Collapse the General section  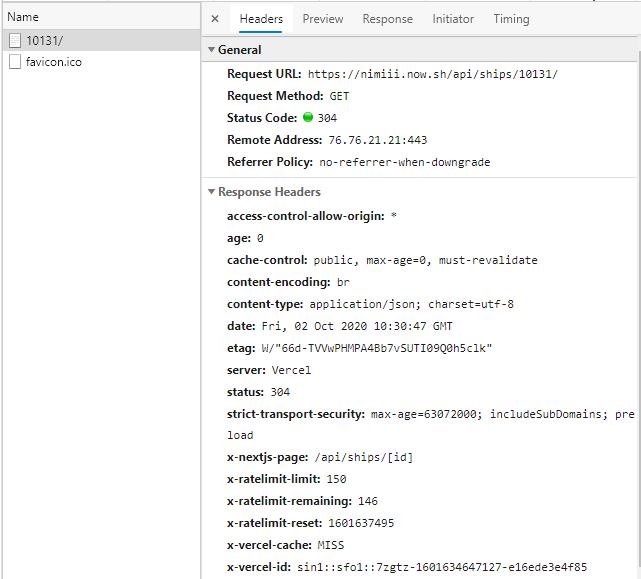(211, 50)
